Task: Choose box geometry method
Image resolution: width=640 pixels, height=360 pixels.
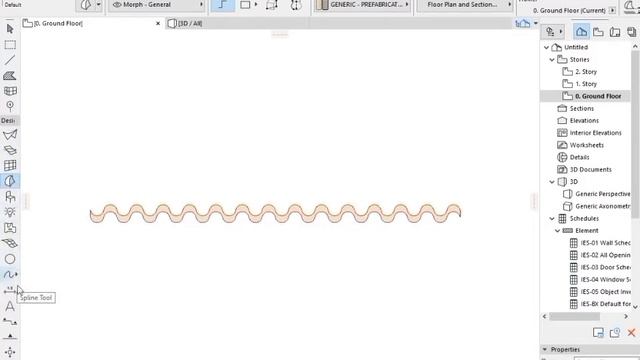Action: (x=245, y=5)
